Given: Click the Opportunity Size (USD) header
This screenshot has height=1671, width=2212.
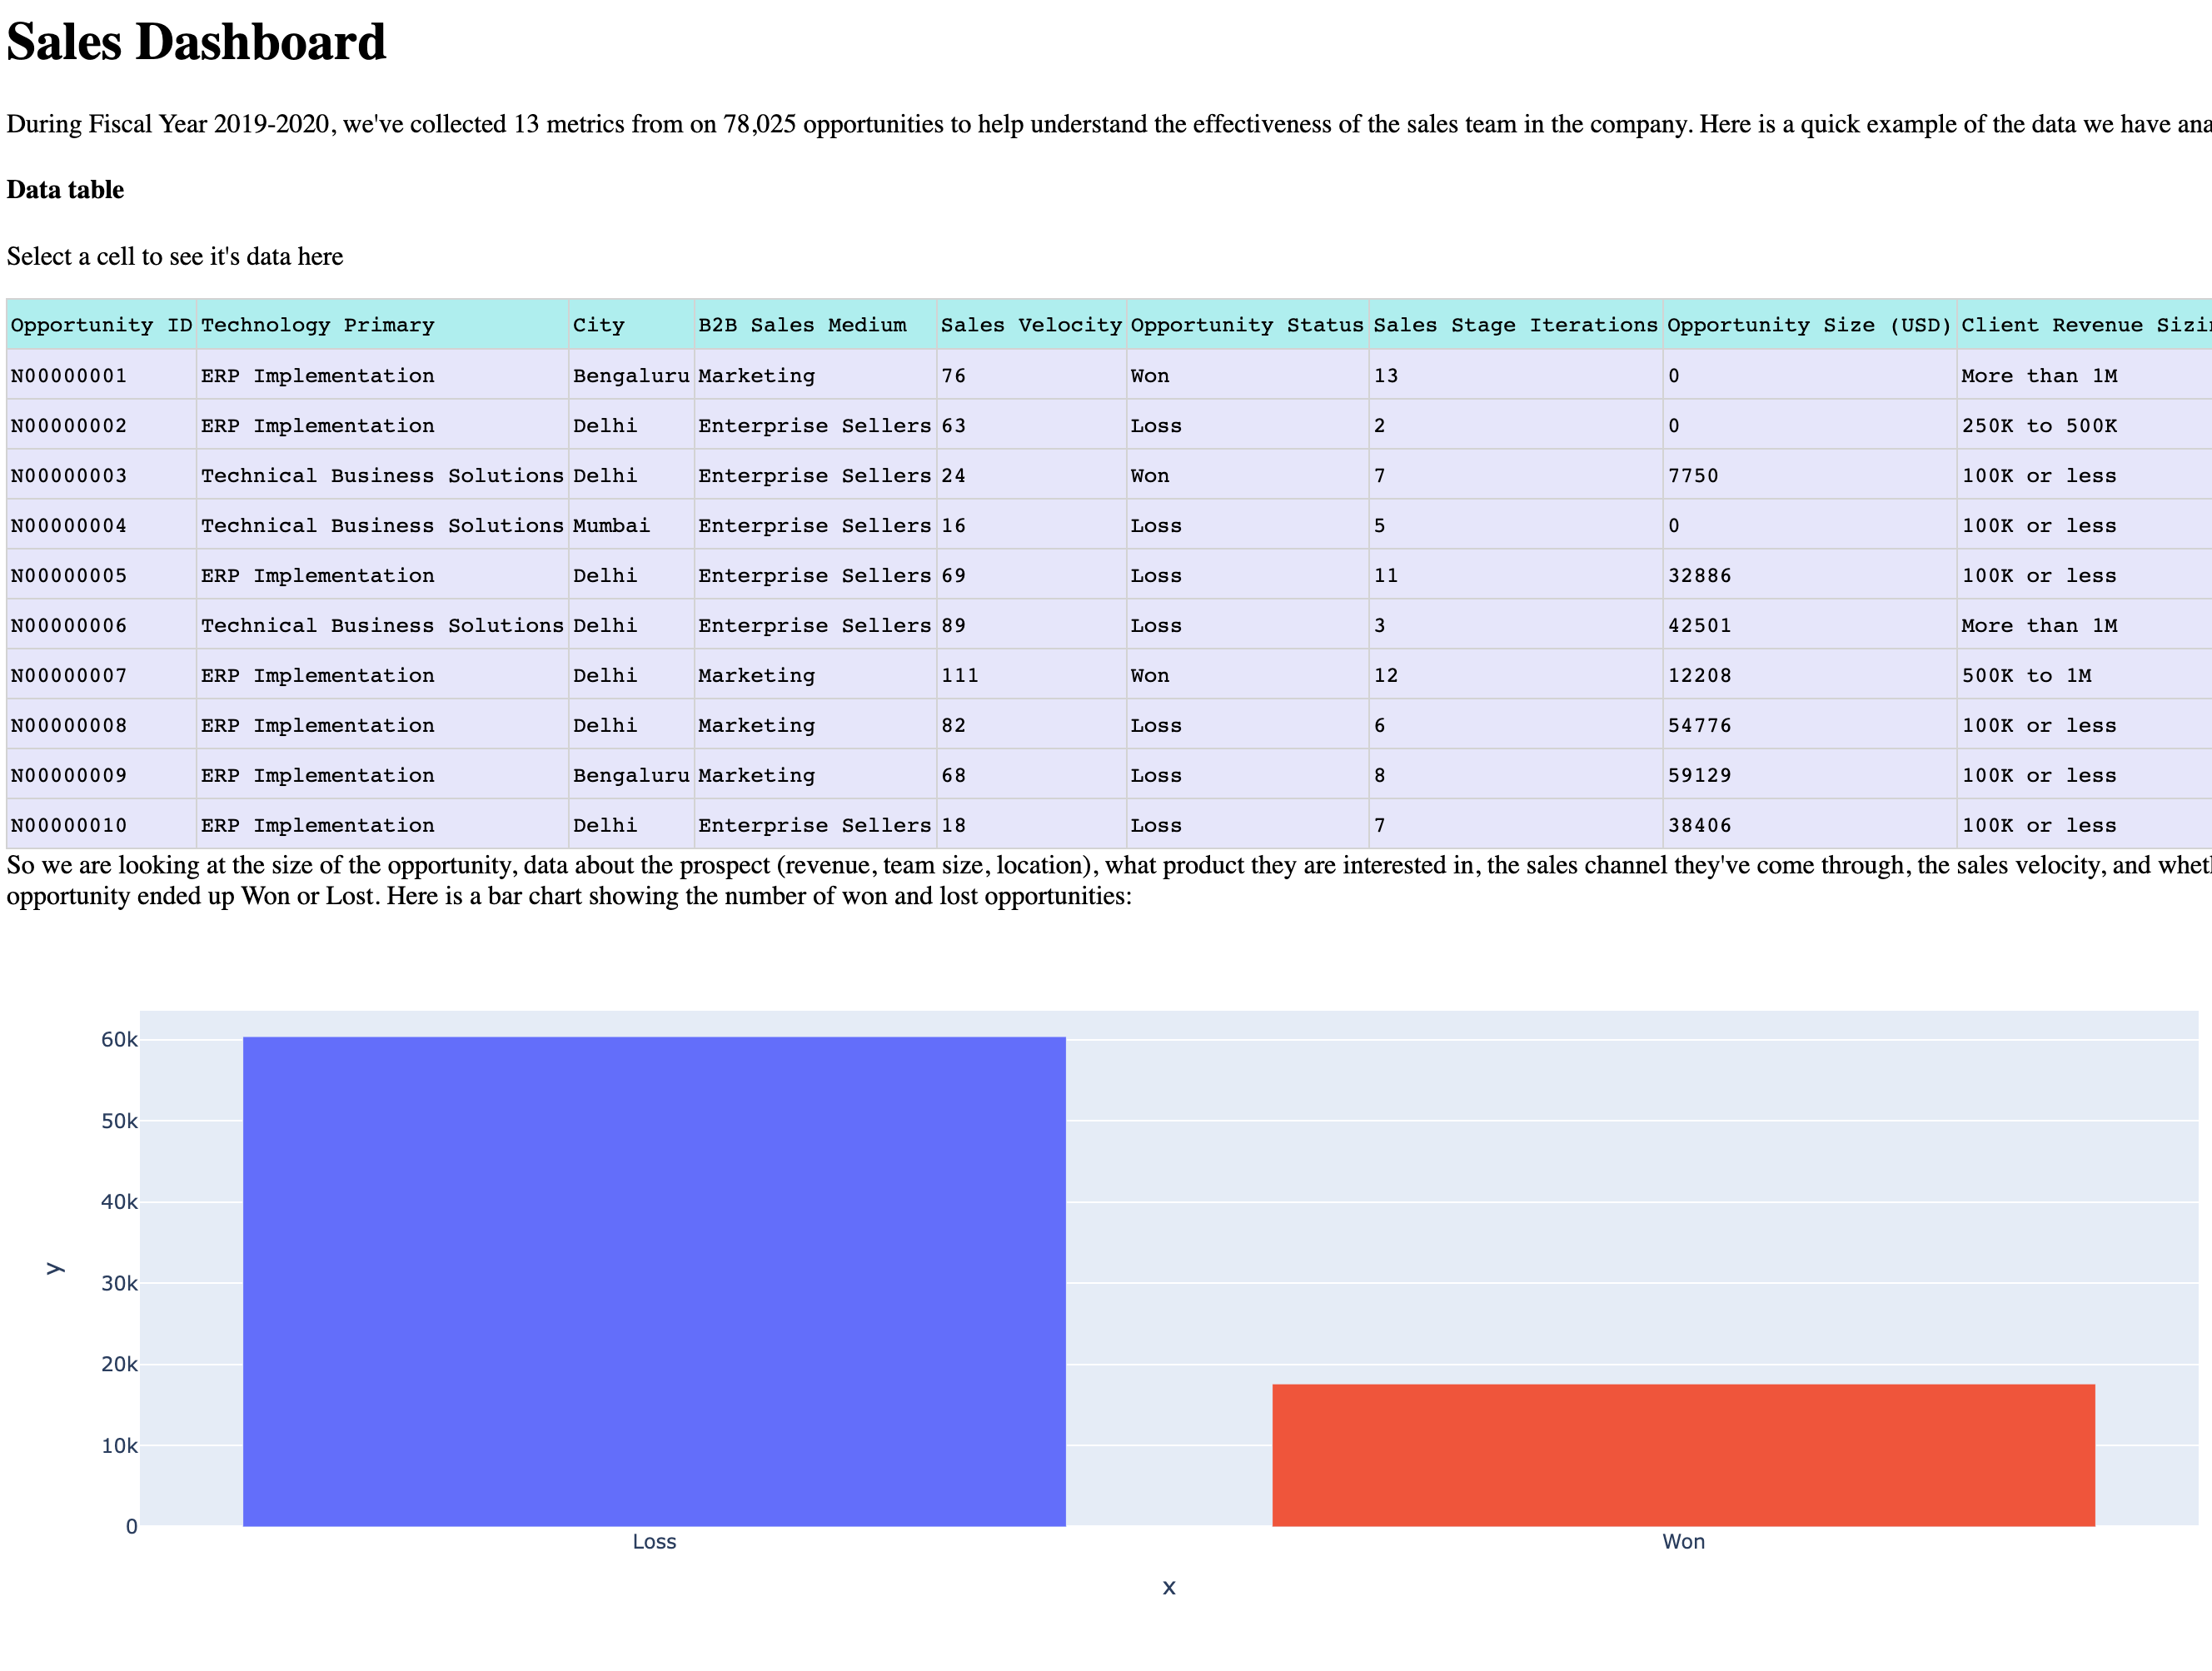Looking at the screenshot, I should [1809, 325].
